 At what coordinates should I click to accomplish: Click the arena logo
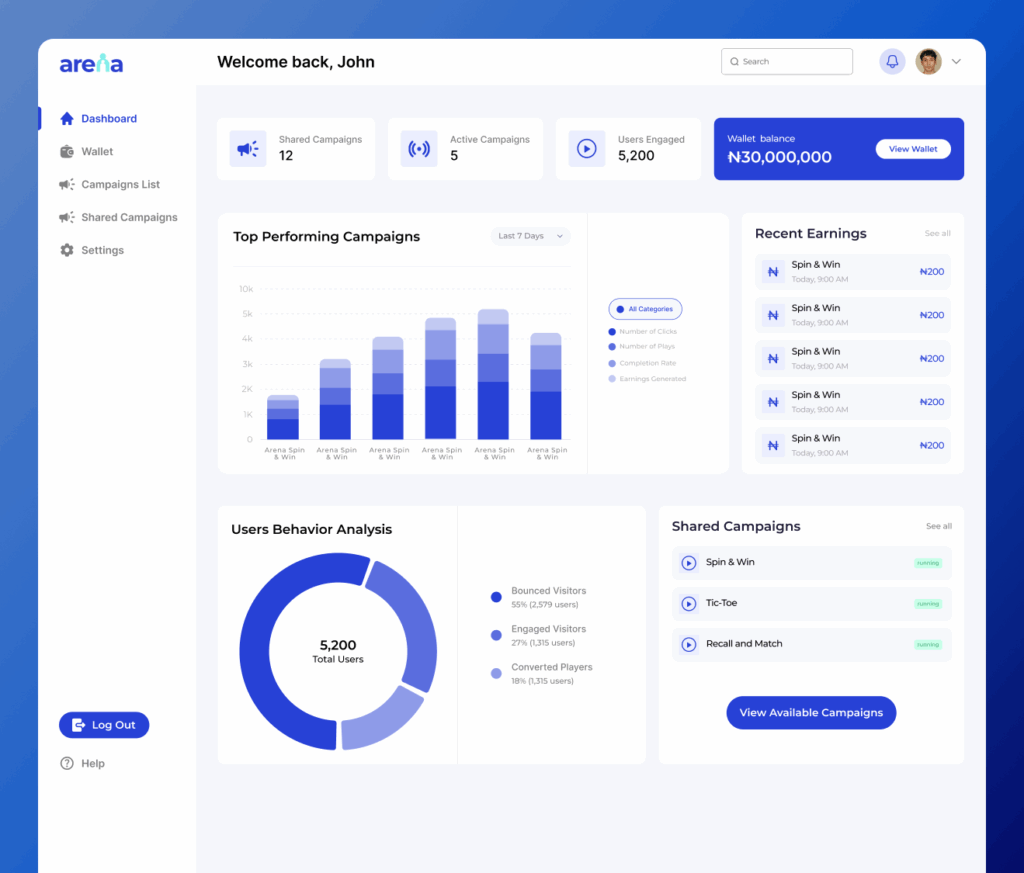(x=91, y=64)
